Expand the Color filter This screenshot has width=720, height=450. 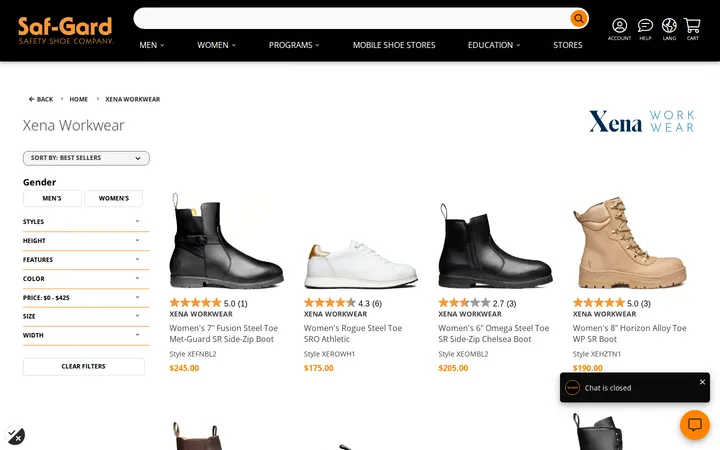click(86, 279)
